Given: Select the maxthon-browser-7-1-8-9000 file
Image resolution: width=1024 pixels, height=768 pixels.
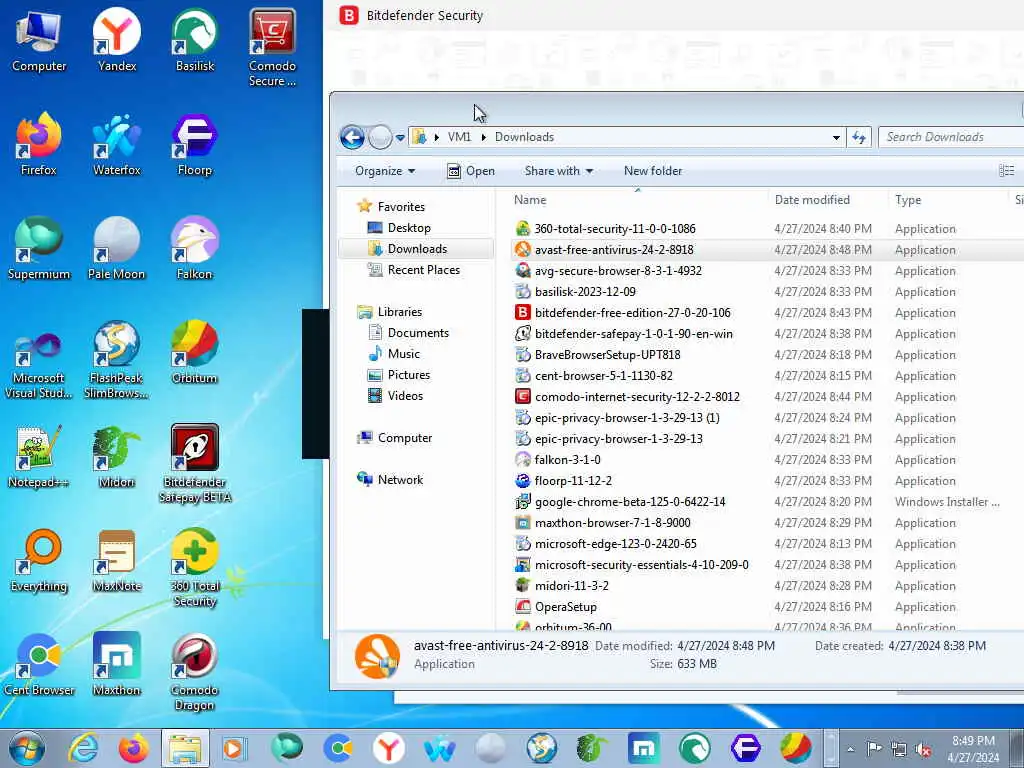Looking at the screenshot, I should pyautogui.click(x=612, y=522).
